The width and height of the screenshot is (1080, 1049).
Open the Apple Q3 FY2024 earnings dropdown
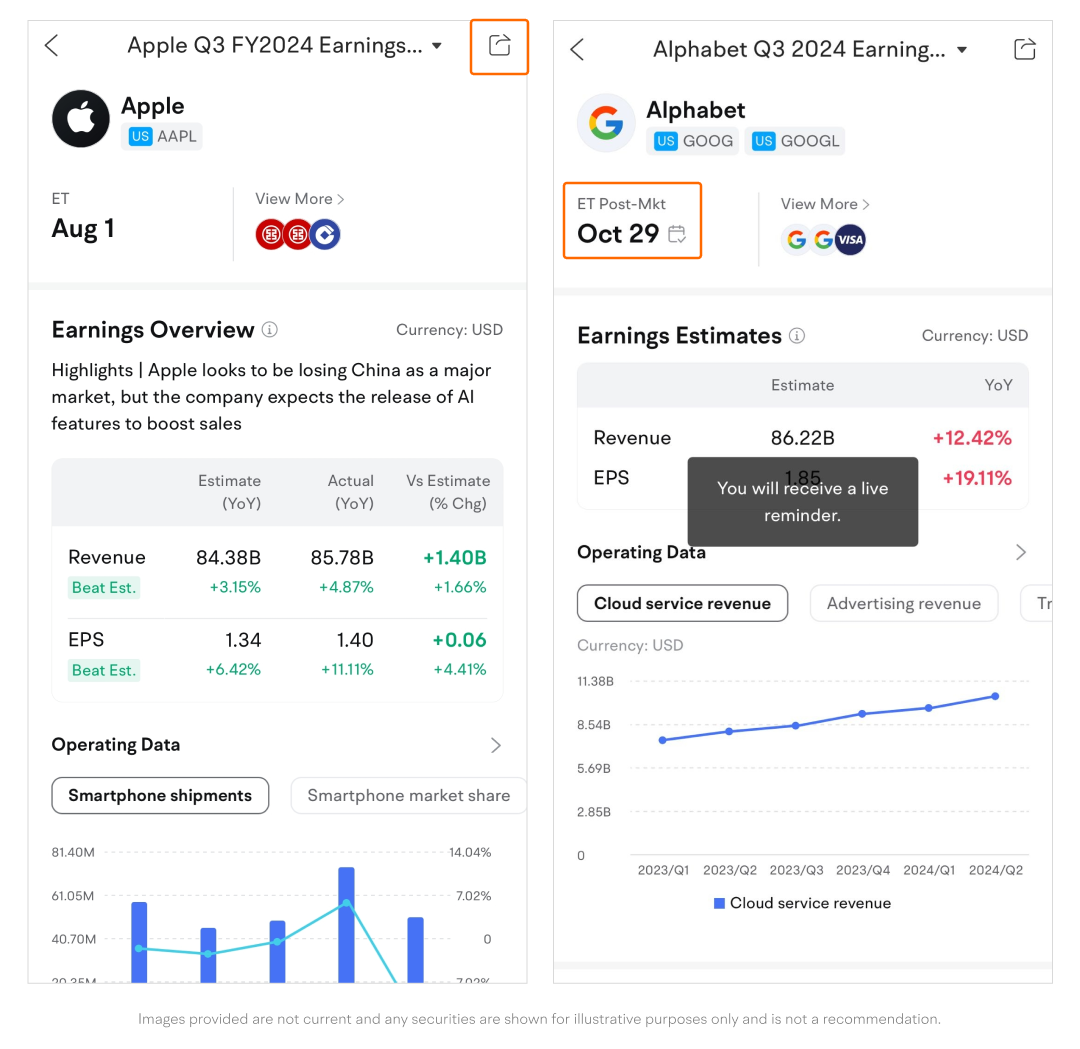click(437, 46)
